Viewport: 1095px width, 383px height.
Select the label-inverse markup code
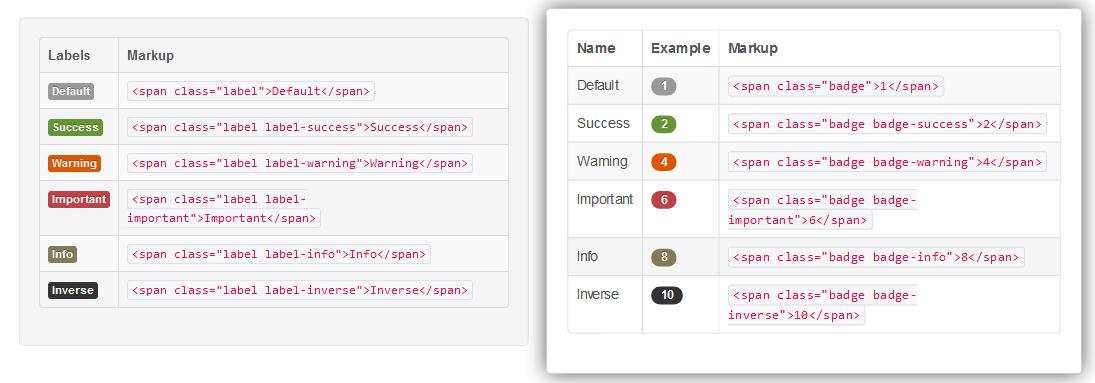point(300,290)
